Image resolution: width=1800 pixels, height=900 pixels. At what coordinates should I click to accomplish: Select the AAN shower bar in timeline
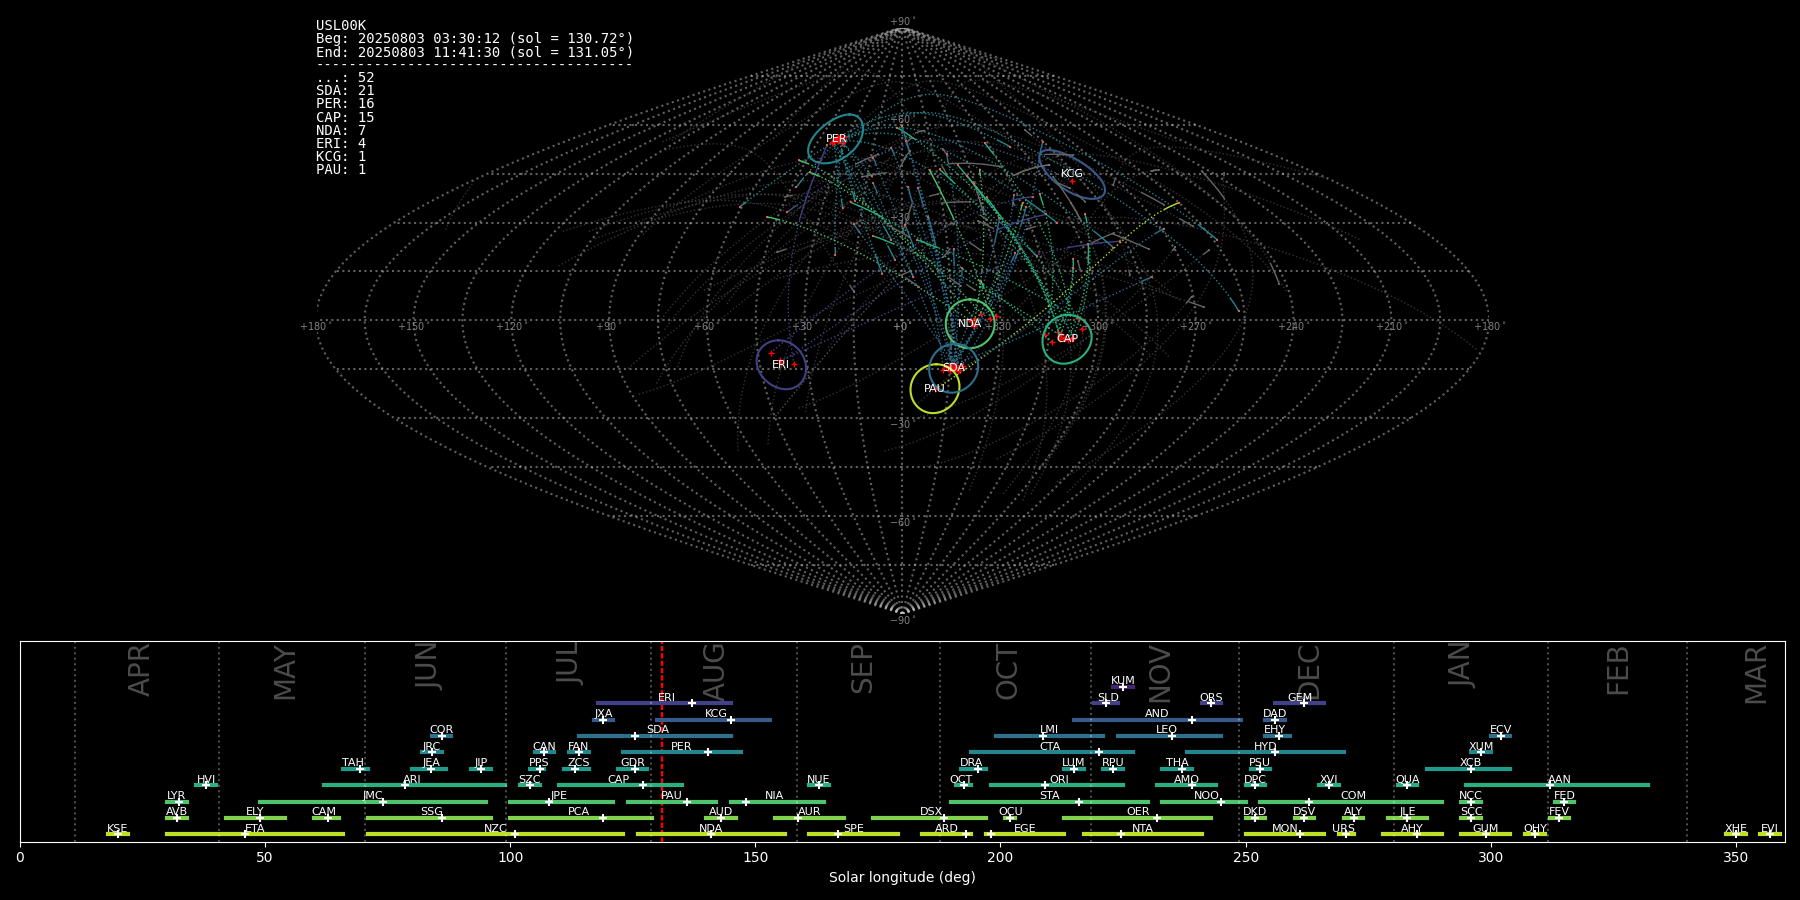point(1557,785)
